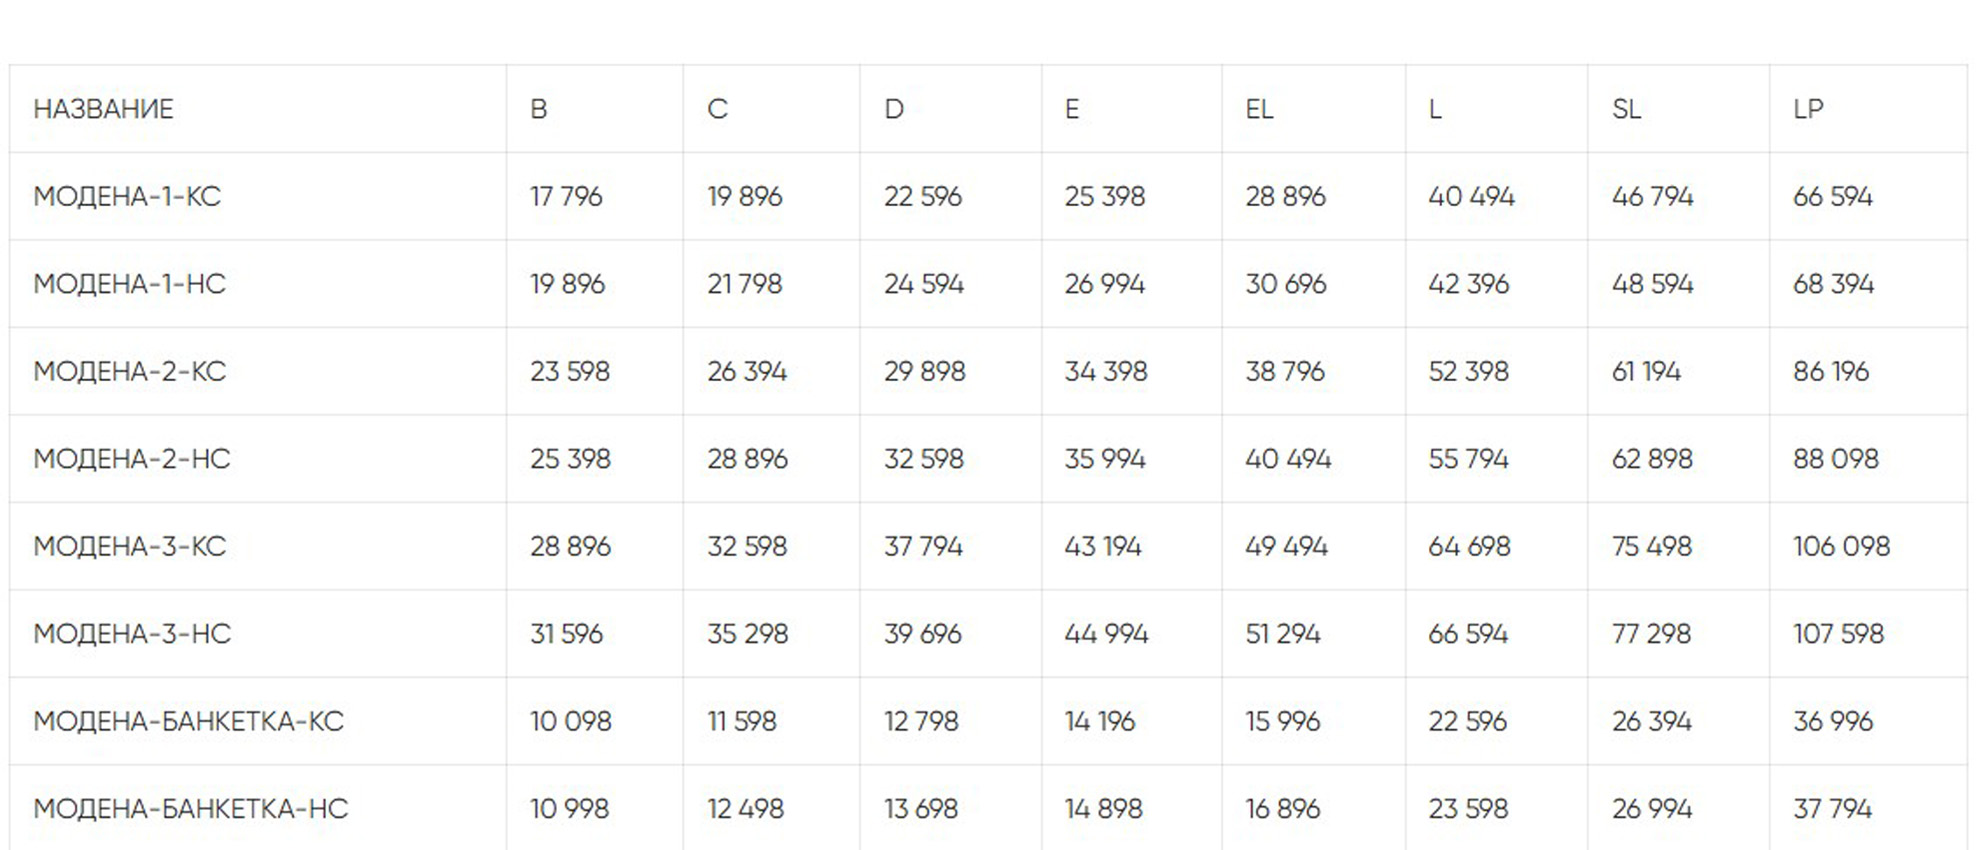
Task: Select price 88 098 for МОДЕНА-2-НС
Action: pos(1835,459)
